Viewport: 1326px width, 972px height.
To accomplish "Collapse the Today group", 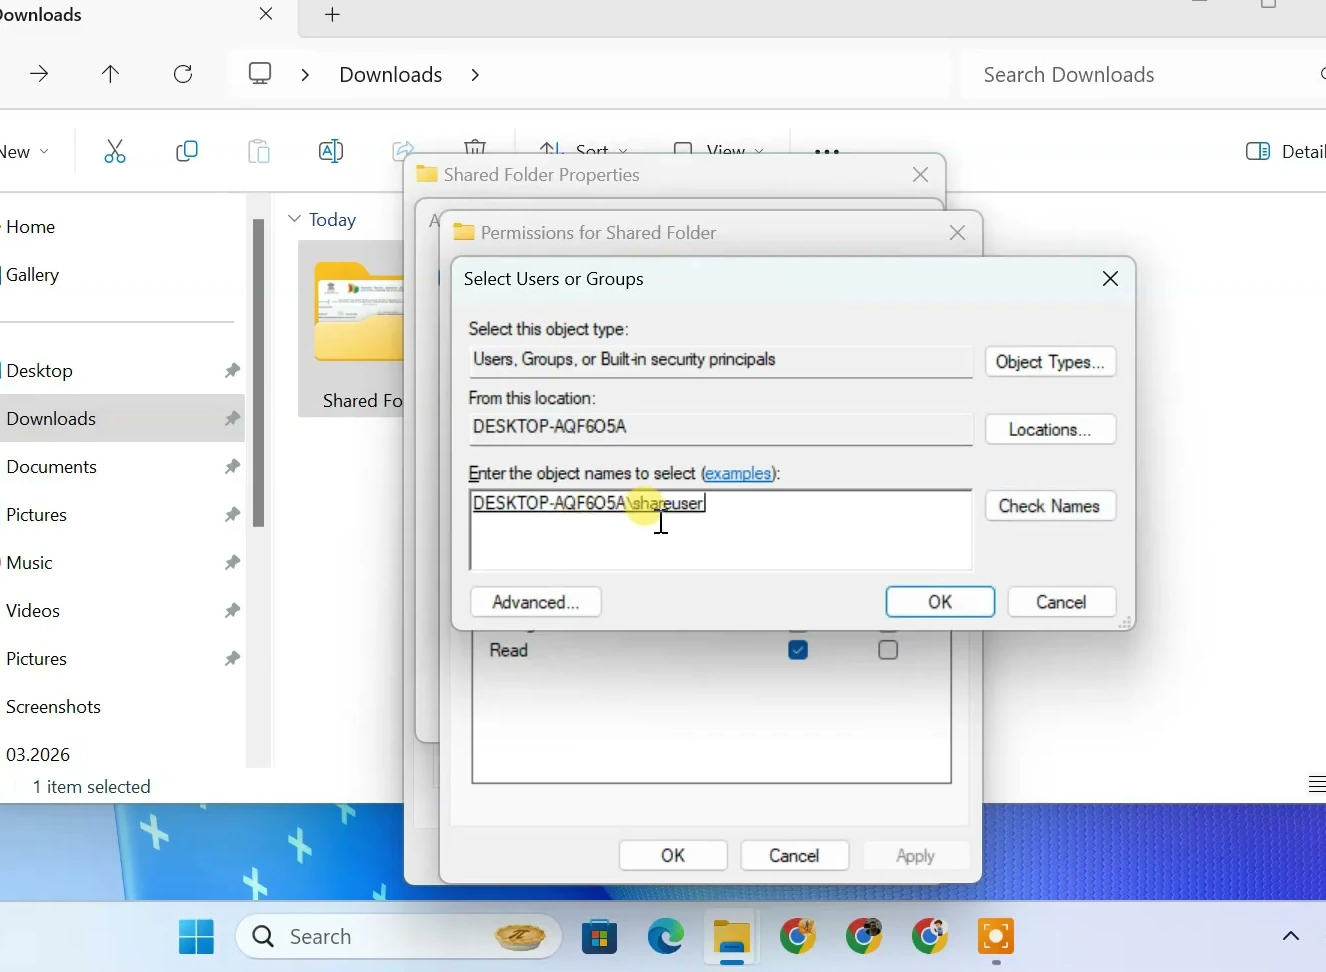I will (295, 219).
